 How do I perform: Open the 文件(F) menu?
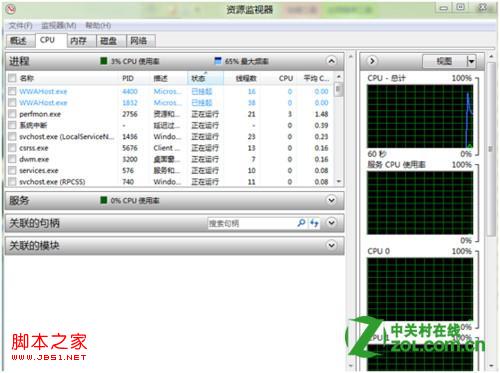point(20,26)
